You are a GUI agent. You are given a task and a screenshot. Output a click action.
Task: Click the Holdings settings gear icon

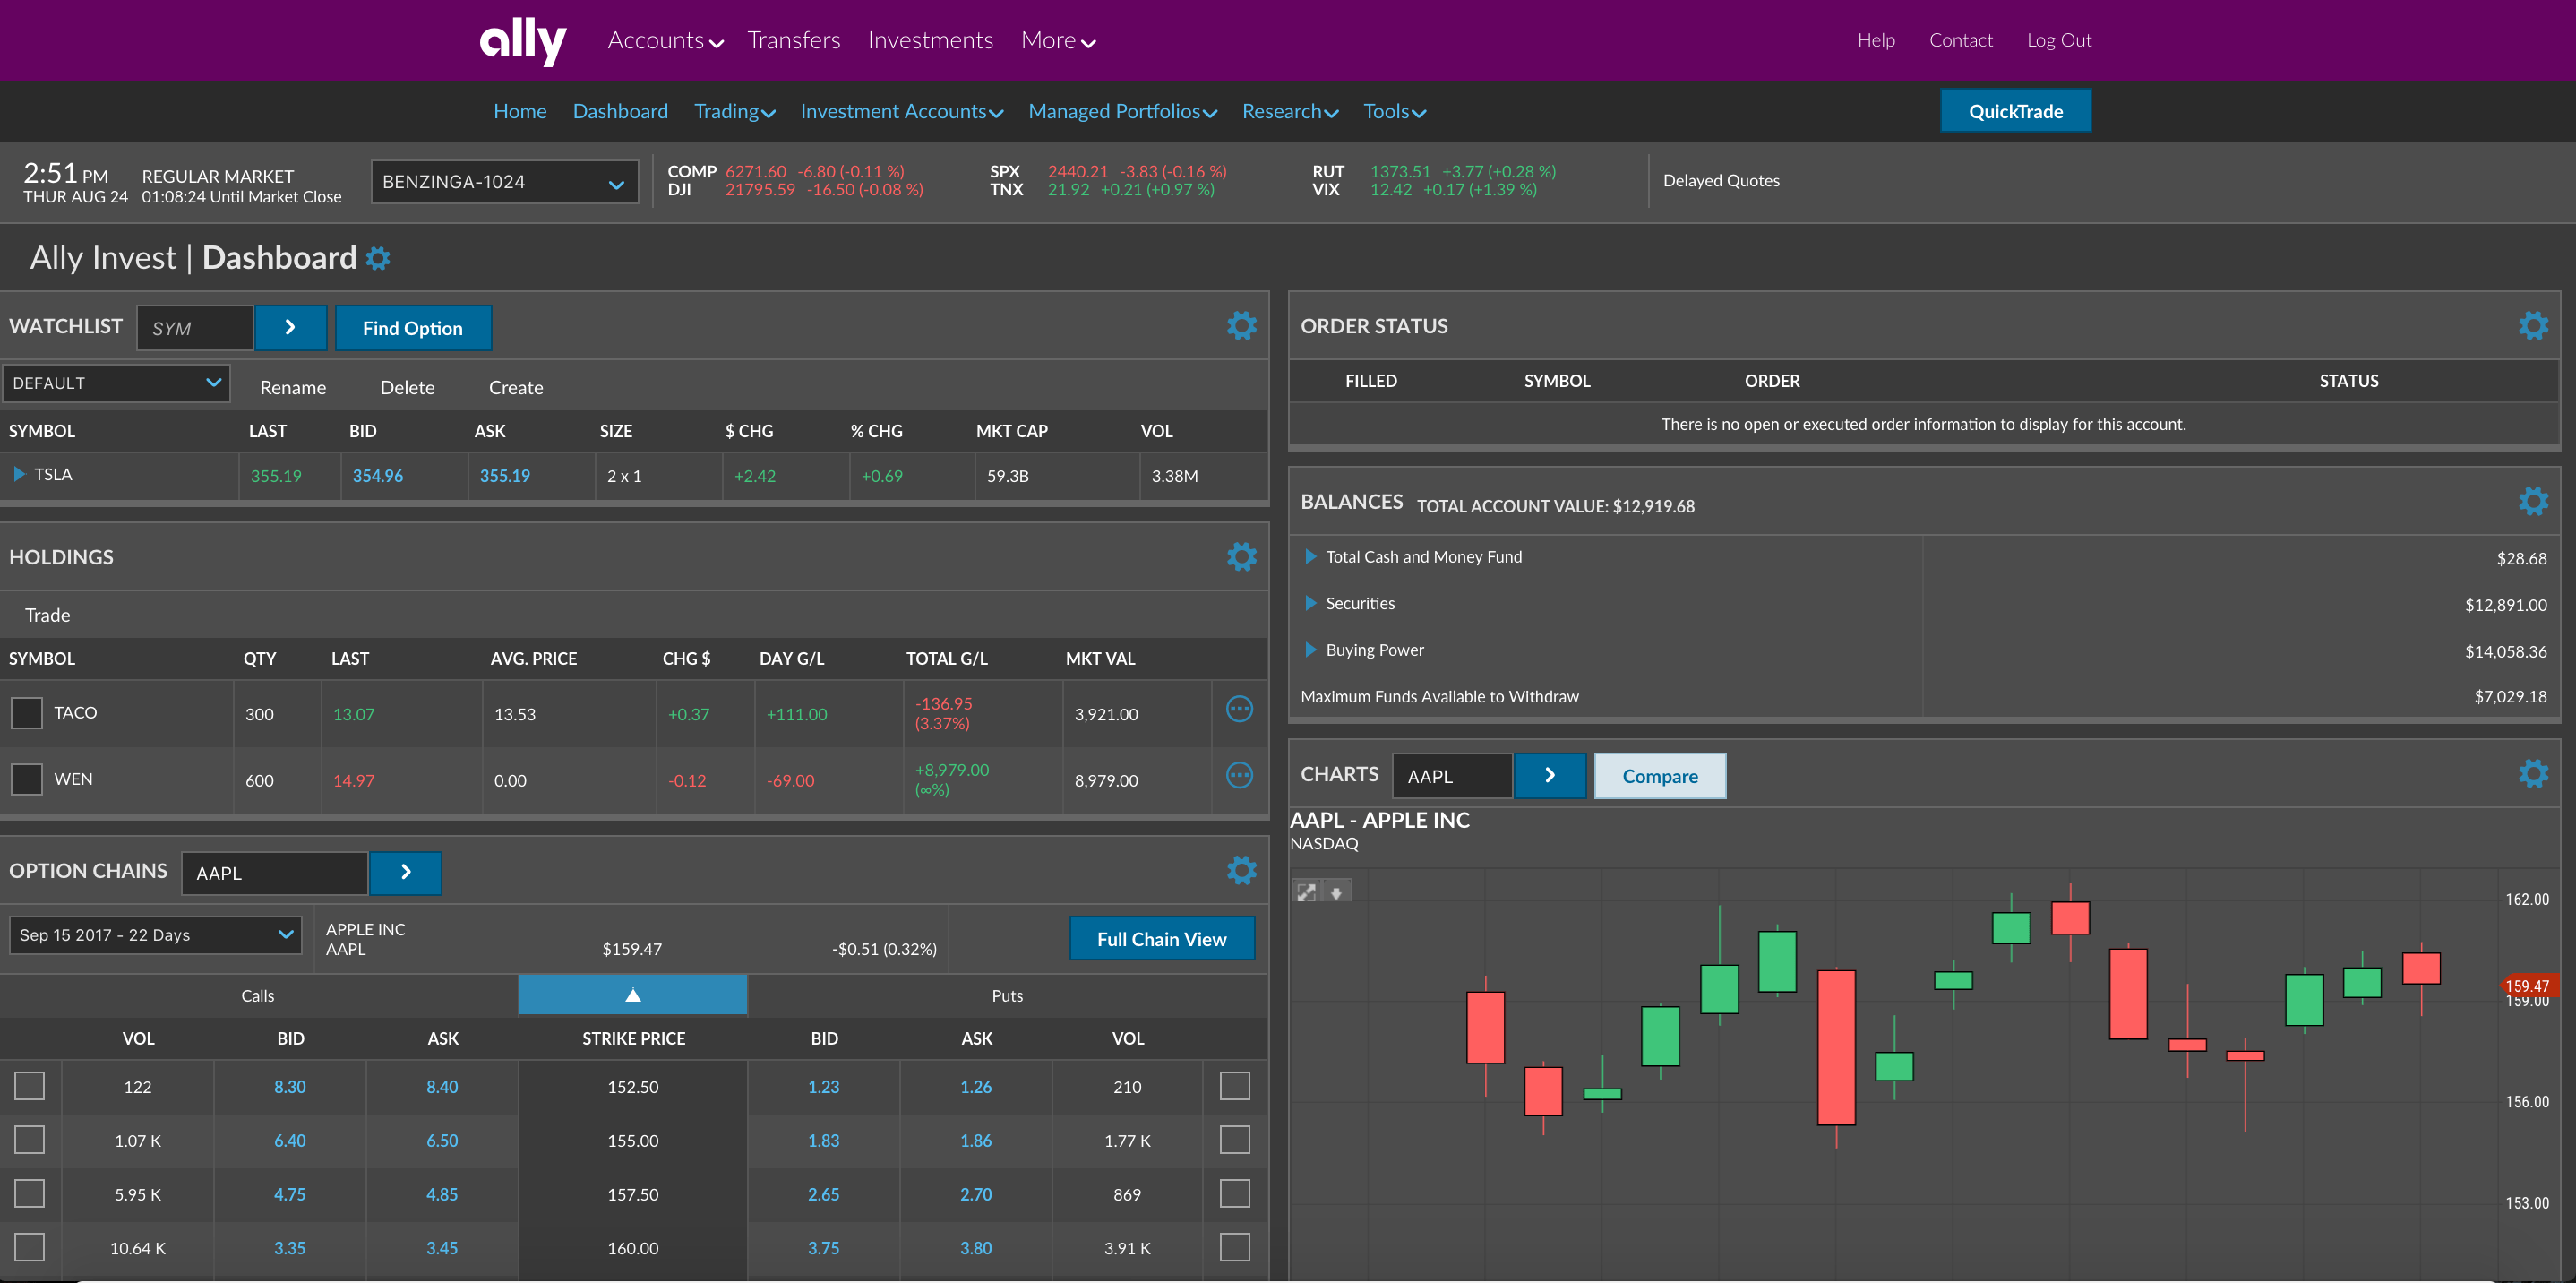click(1242, 557)
